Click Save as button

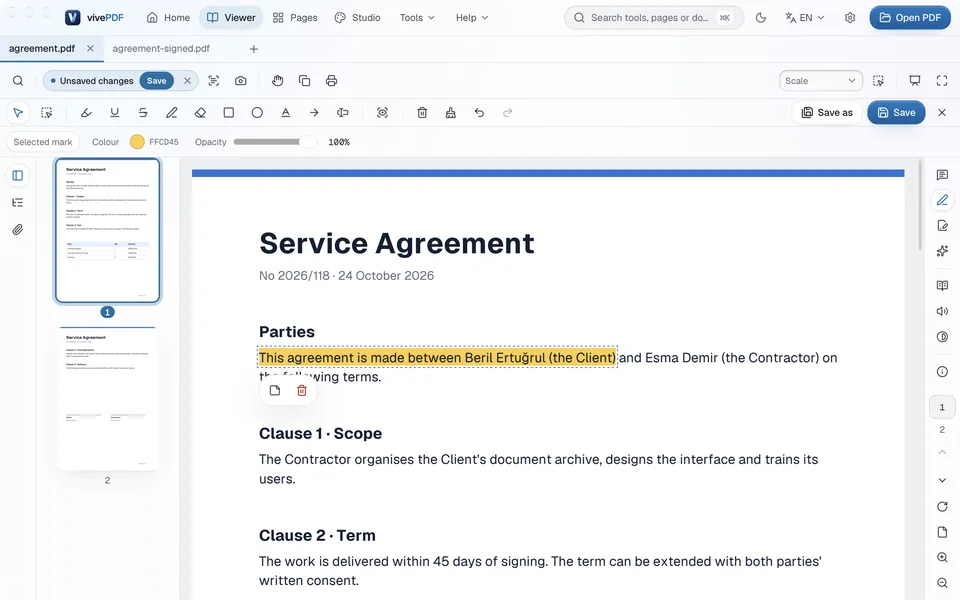coord(827,113)
